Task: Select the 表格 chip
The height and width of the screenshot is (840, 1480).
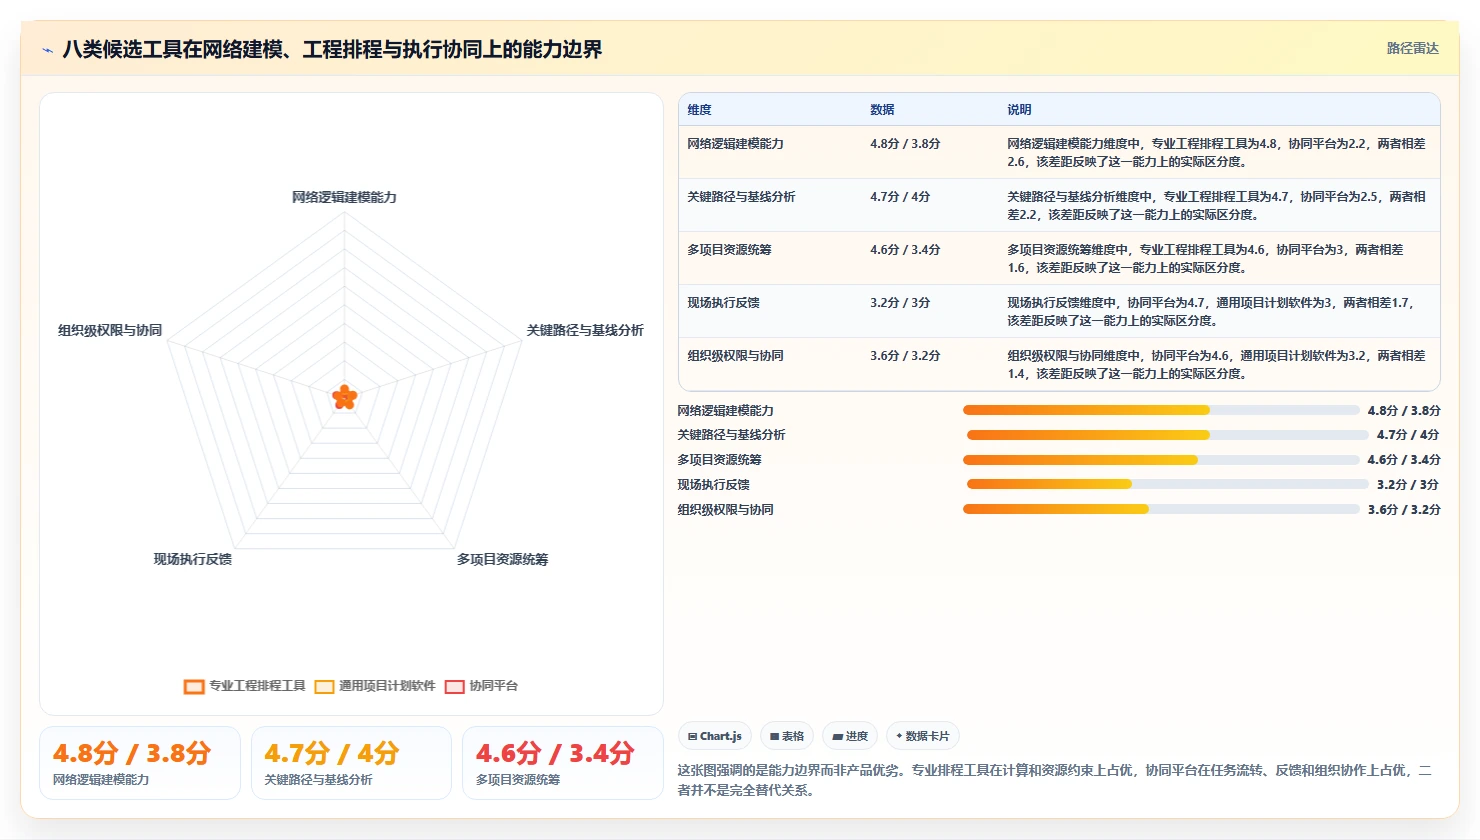Action: (x=786, y=736)
